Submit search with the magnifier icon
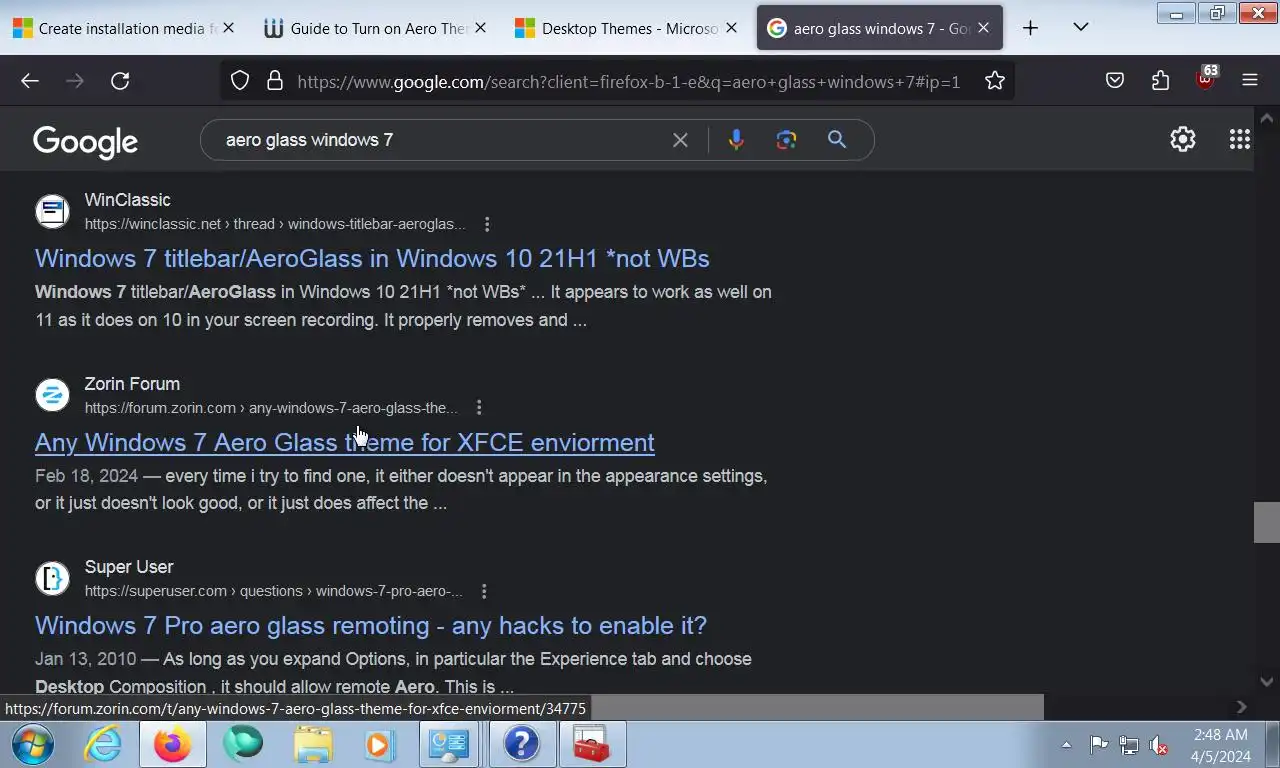Screen dimensions: 1280x768 (x=837, y=140)
